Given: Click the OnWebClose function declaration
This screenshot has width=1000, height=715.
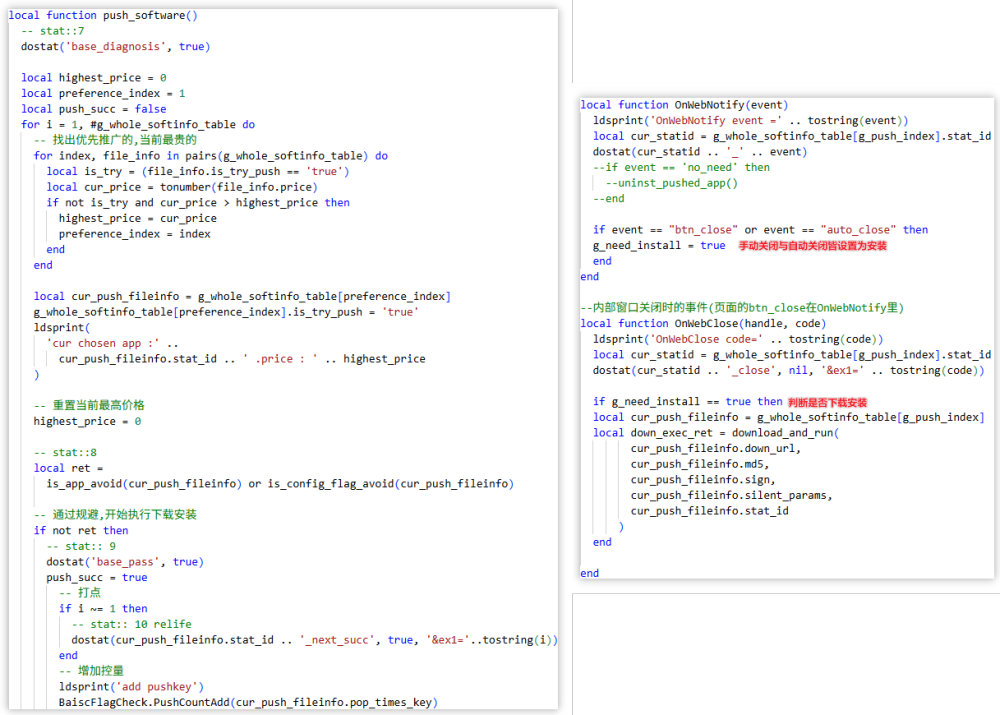Looking at the screenshot, I should (x=700, y=323).
